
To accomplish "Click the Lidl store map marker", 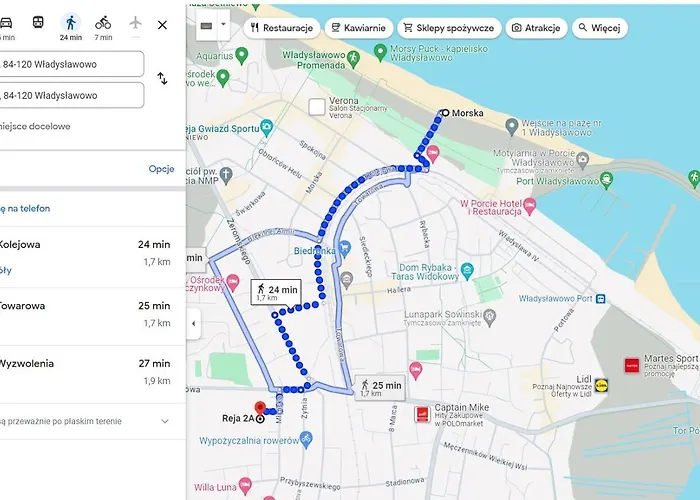I will tap(602, 383).
